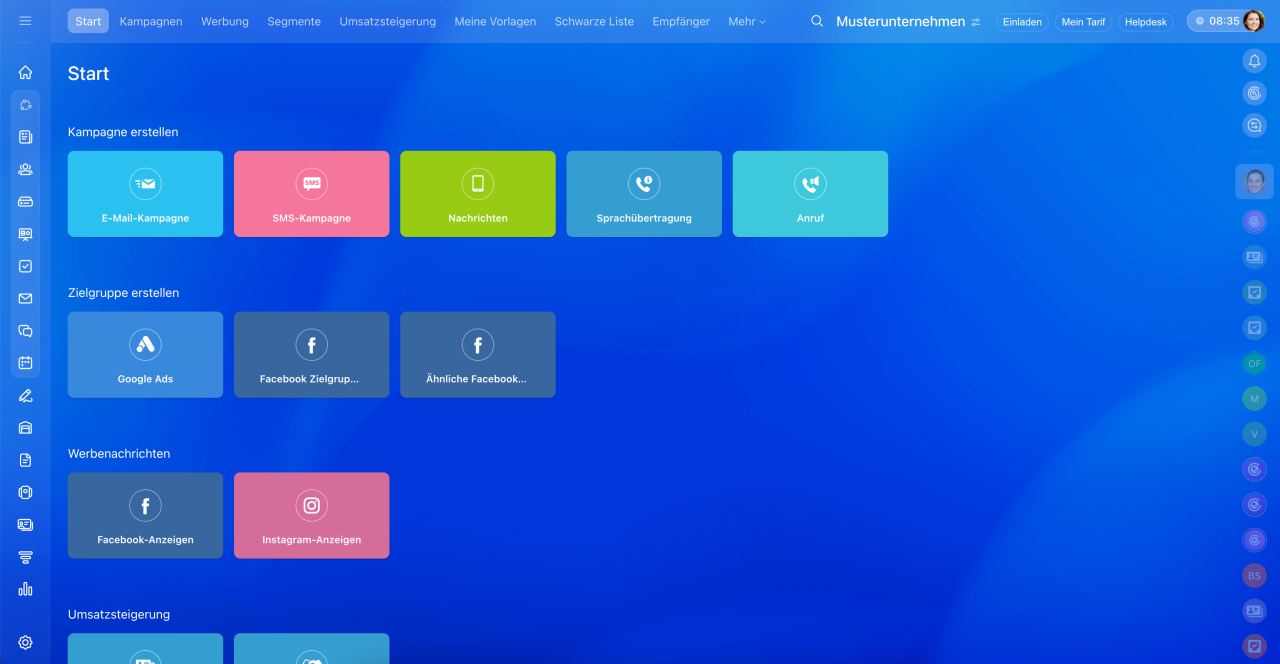Open the settings gear at the sidebar bottom
This screenshot has width=1280, height=664.
click(x=25, y=642)
